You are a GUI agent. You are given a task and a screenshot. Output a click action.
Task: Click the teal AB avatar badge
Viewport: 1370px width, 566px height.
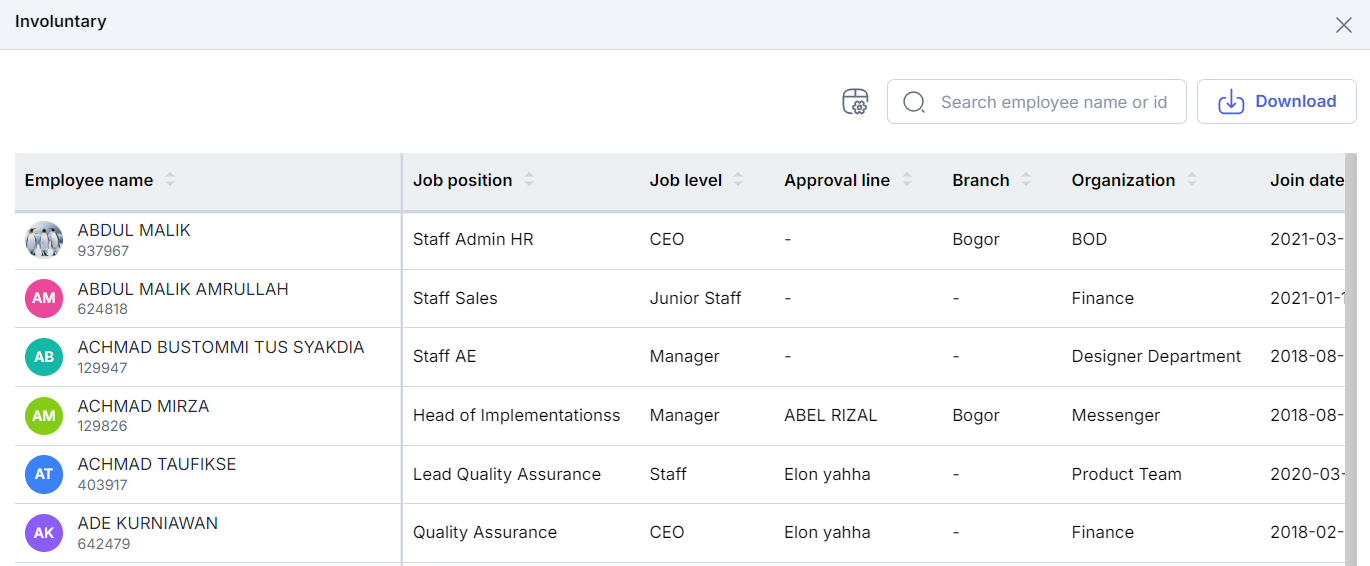44,357
